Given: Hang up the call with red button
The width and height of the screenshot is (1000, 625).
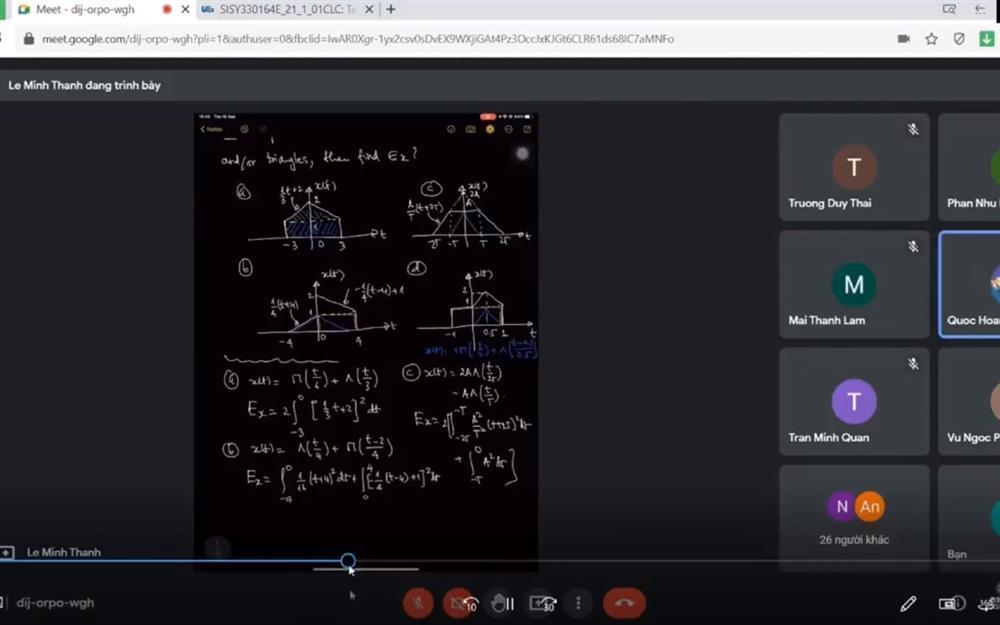Looking at the screenshot, I should (624, 603).
